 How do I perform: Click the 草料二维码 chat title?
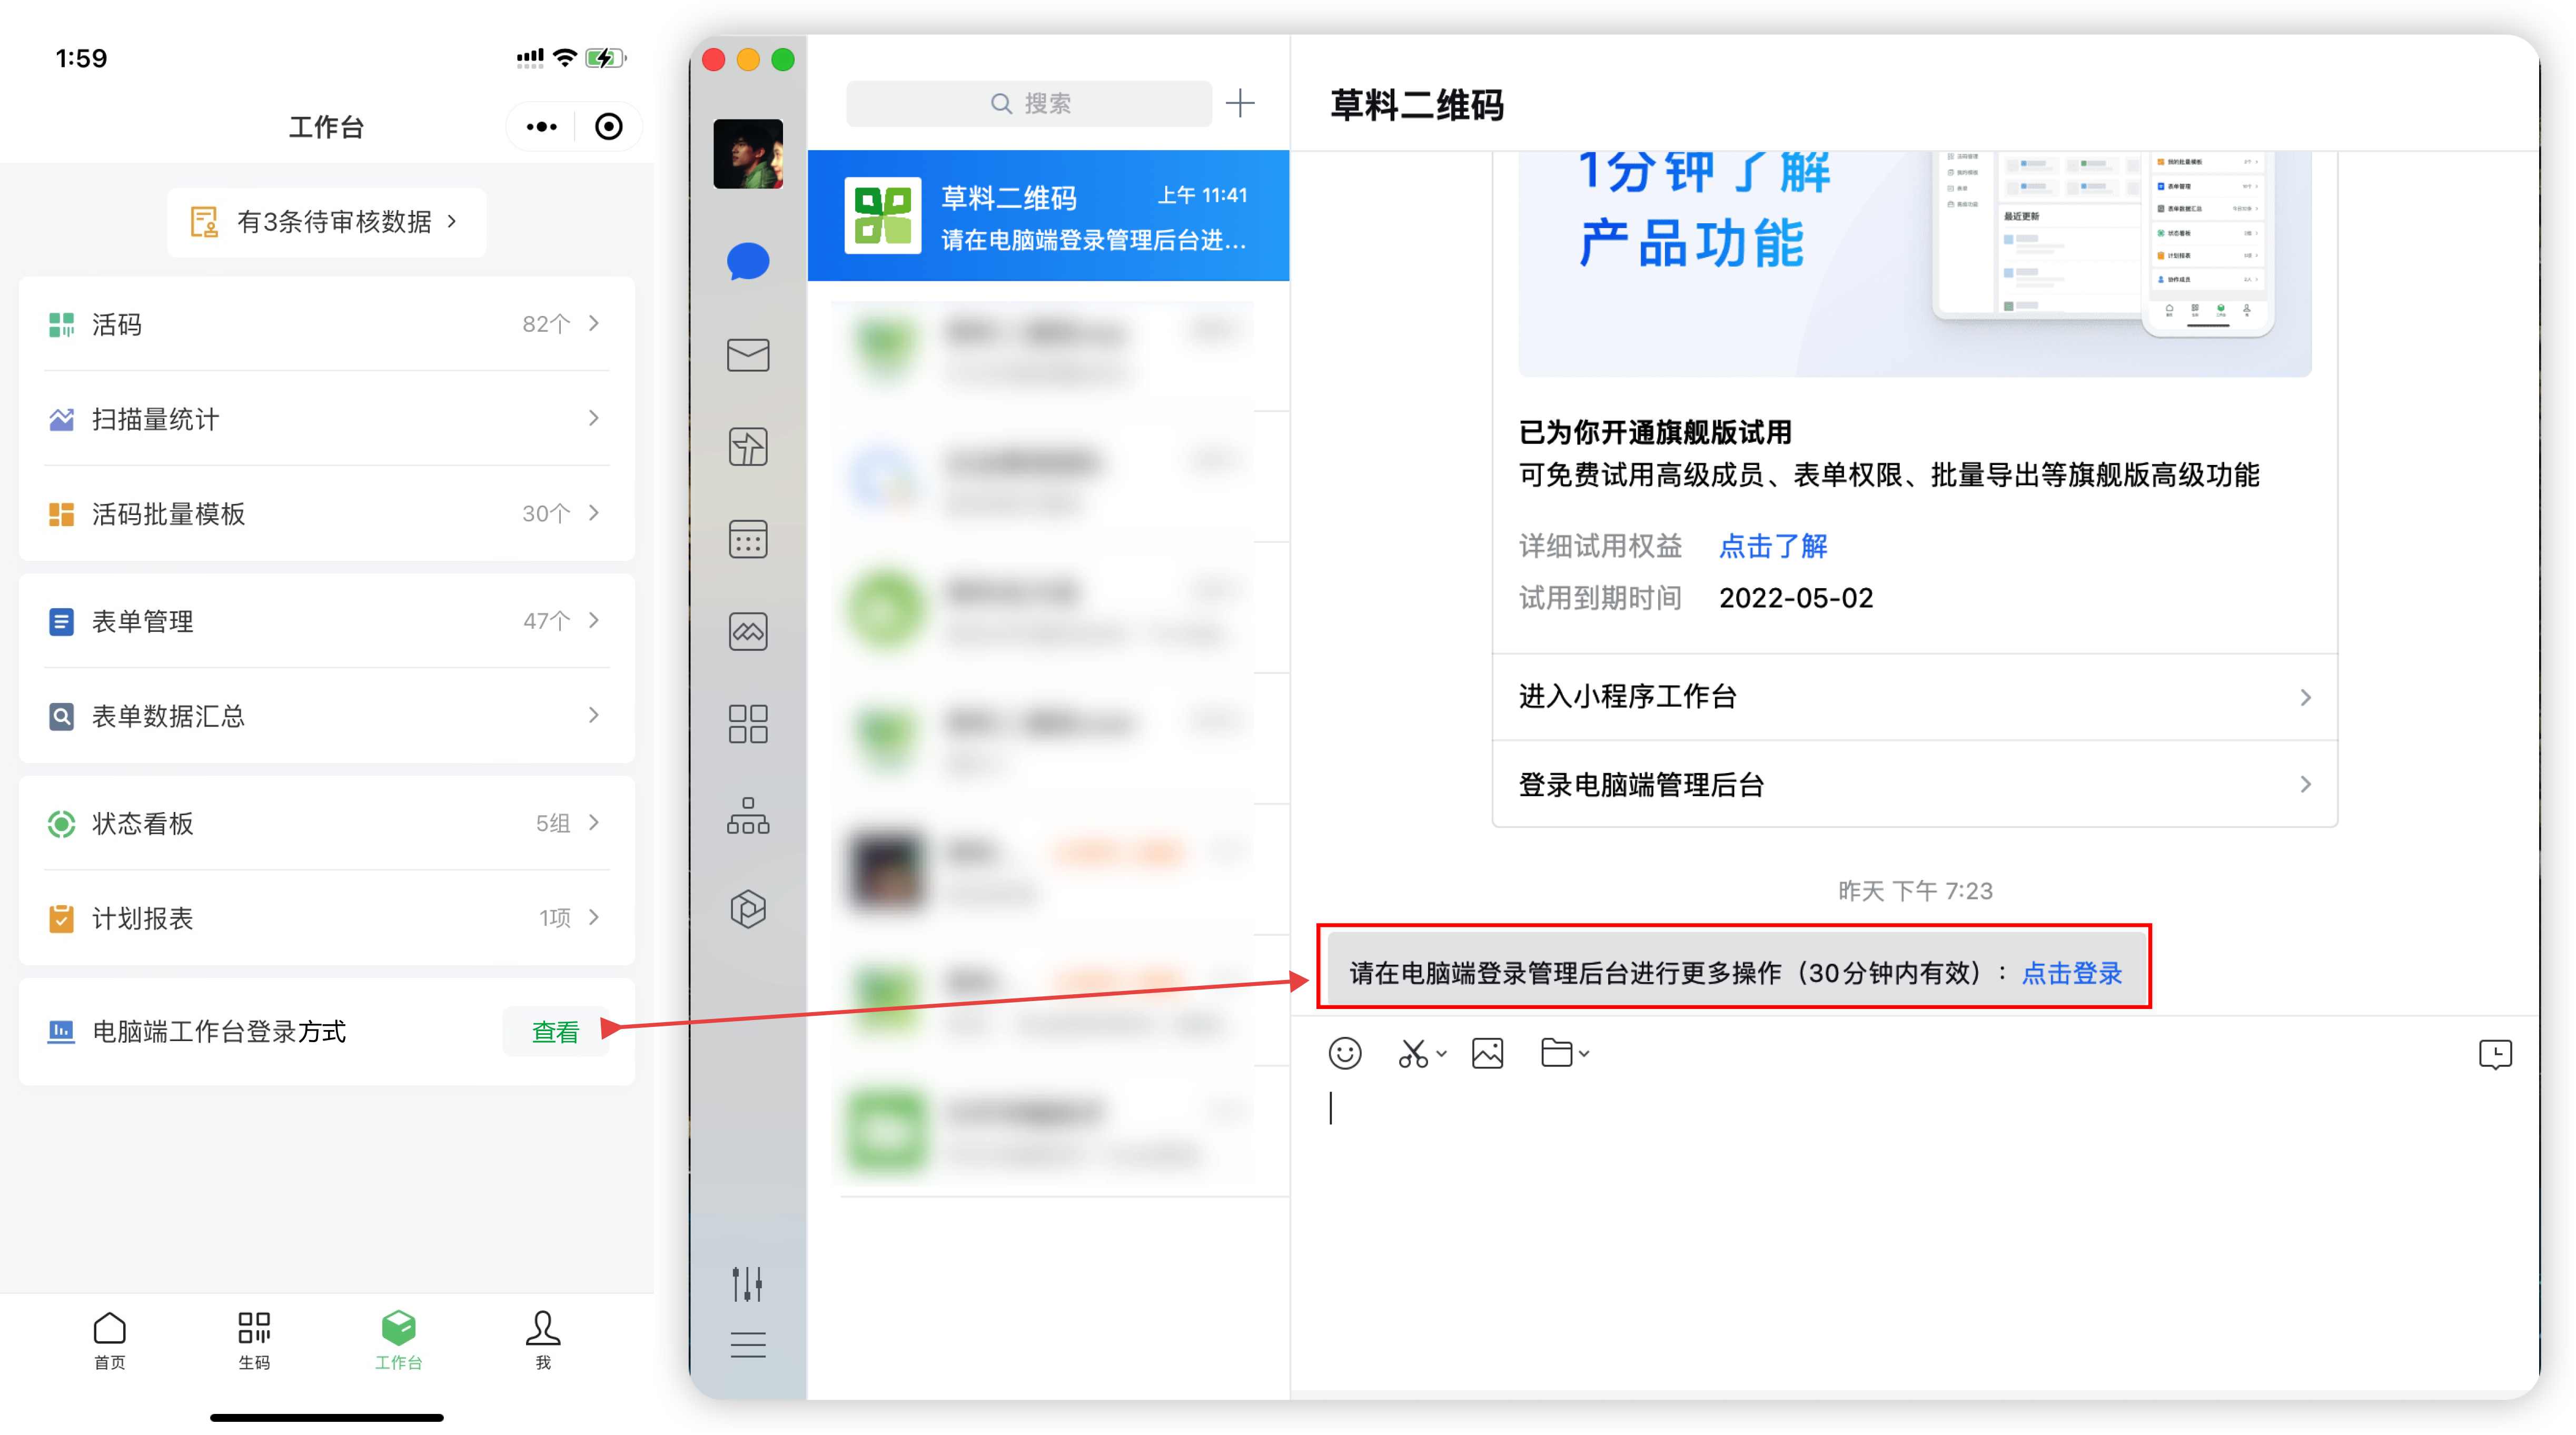point(1416,105)
